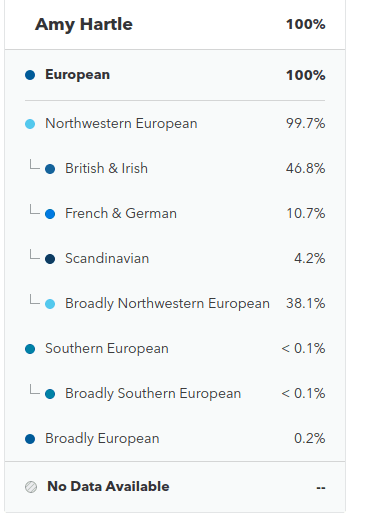Click the 46.8% British & Irish percentage
This screenshot has height=529, width=365.
305,168
